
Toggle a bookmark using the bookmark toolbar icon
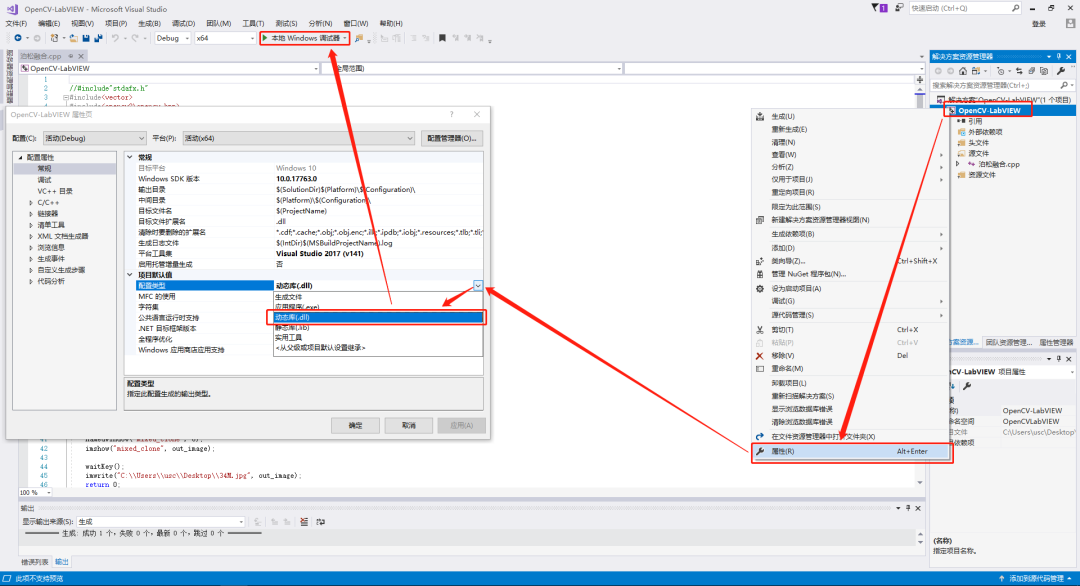click(x=443, y=38)
